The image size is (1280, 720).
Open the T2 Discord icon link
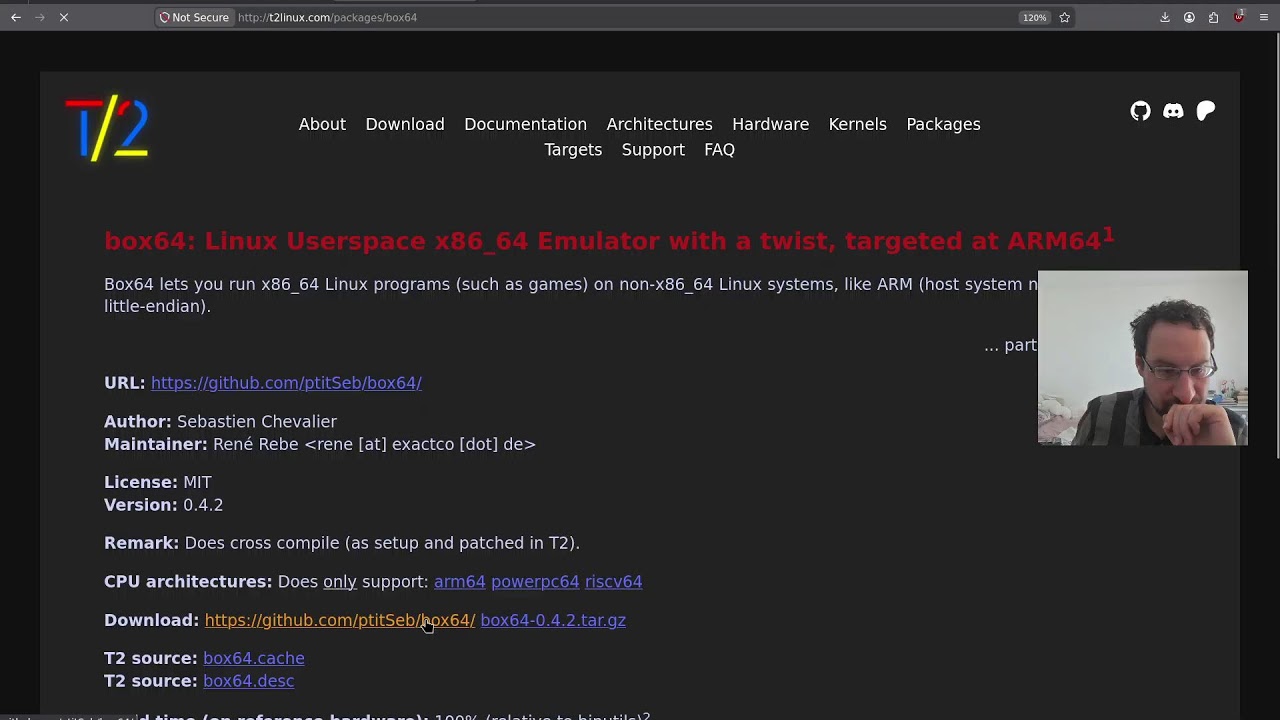coord(1173,111)
